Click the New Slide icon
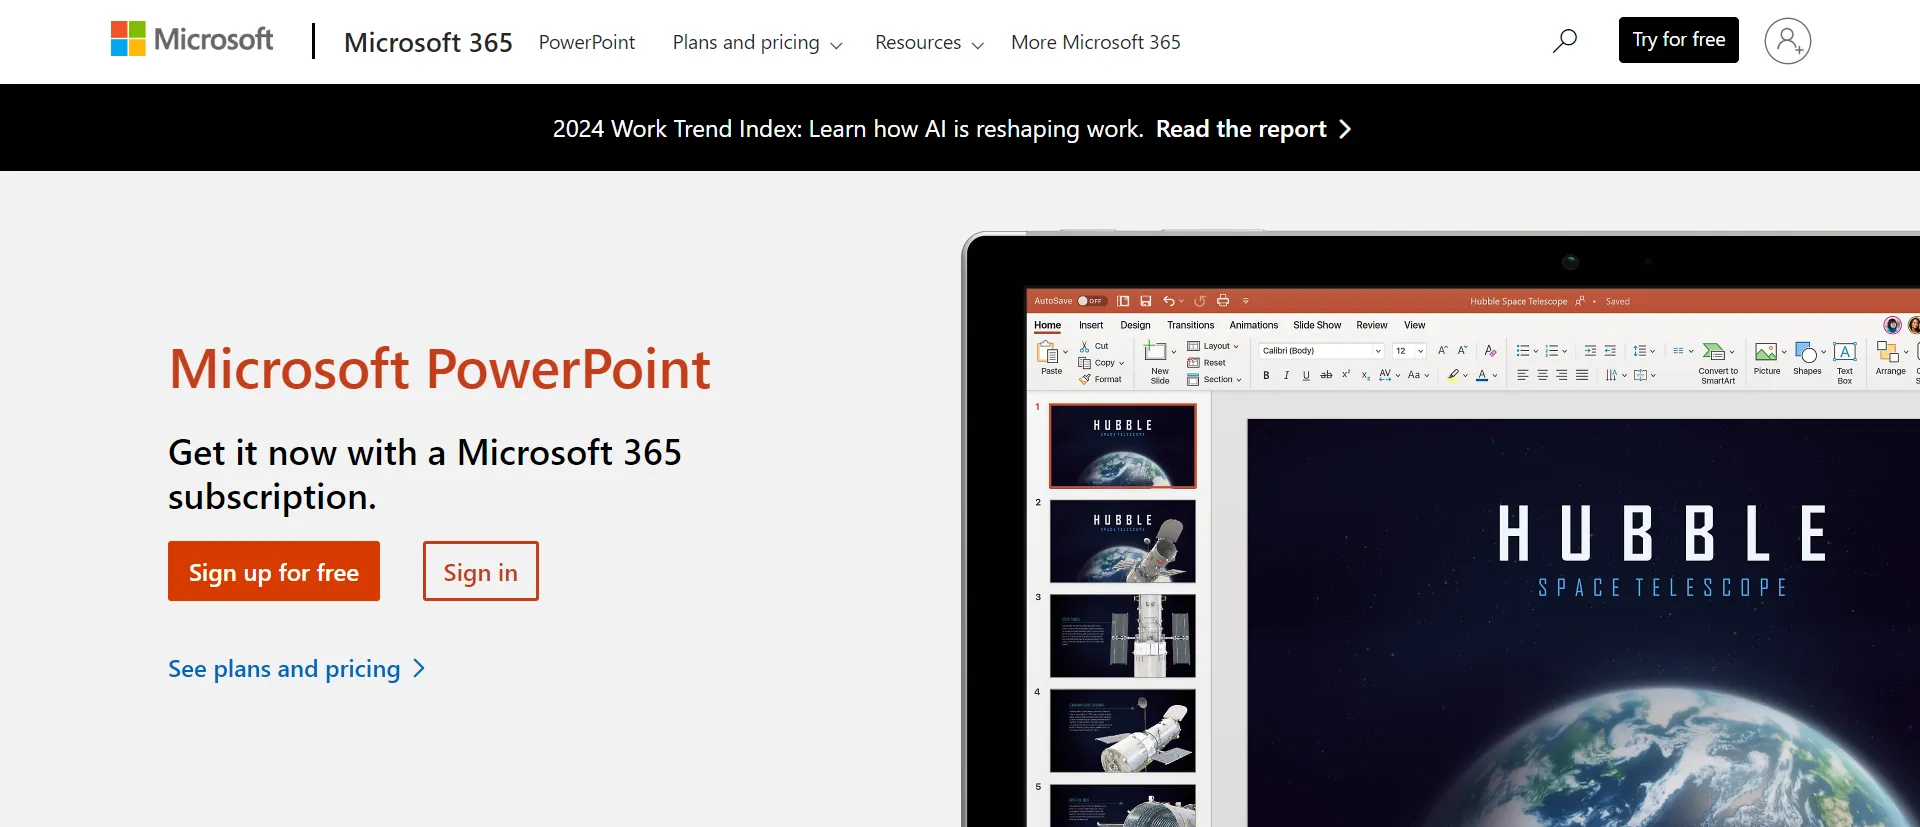Screen dimensions: 1920x827 pyautogui.click(x=1155, y=351)
